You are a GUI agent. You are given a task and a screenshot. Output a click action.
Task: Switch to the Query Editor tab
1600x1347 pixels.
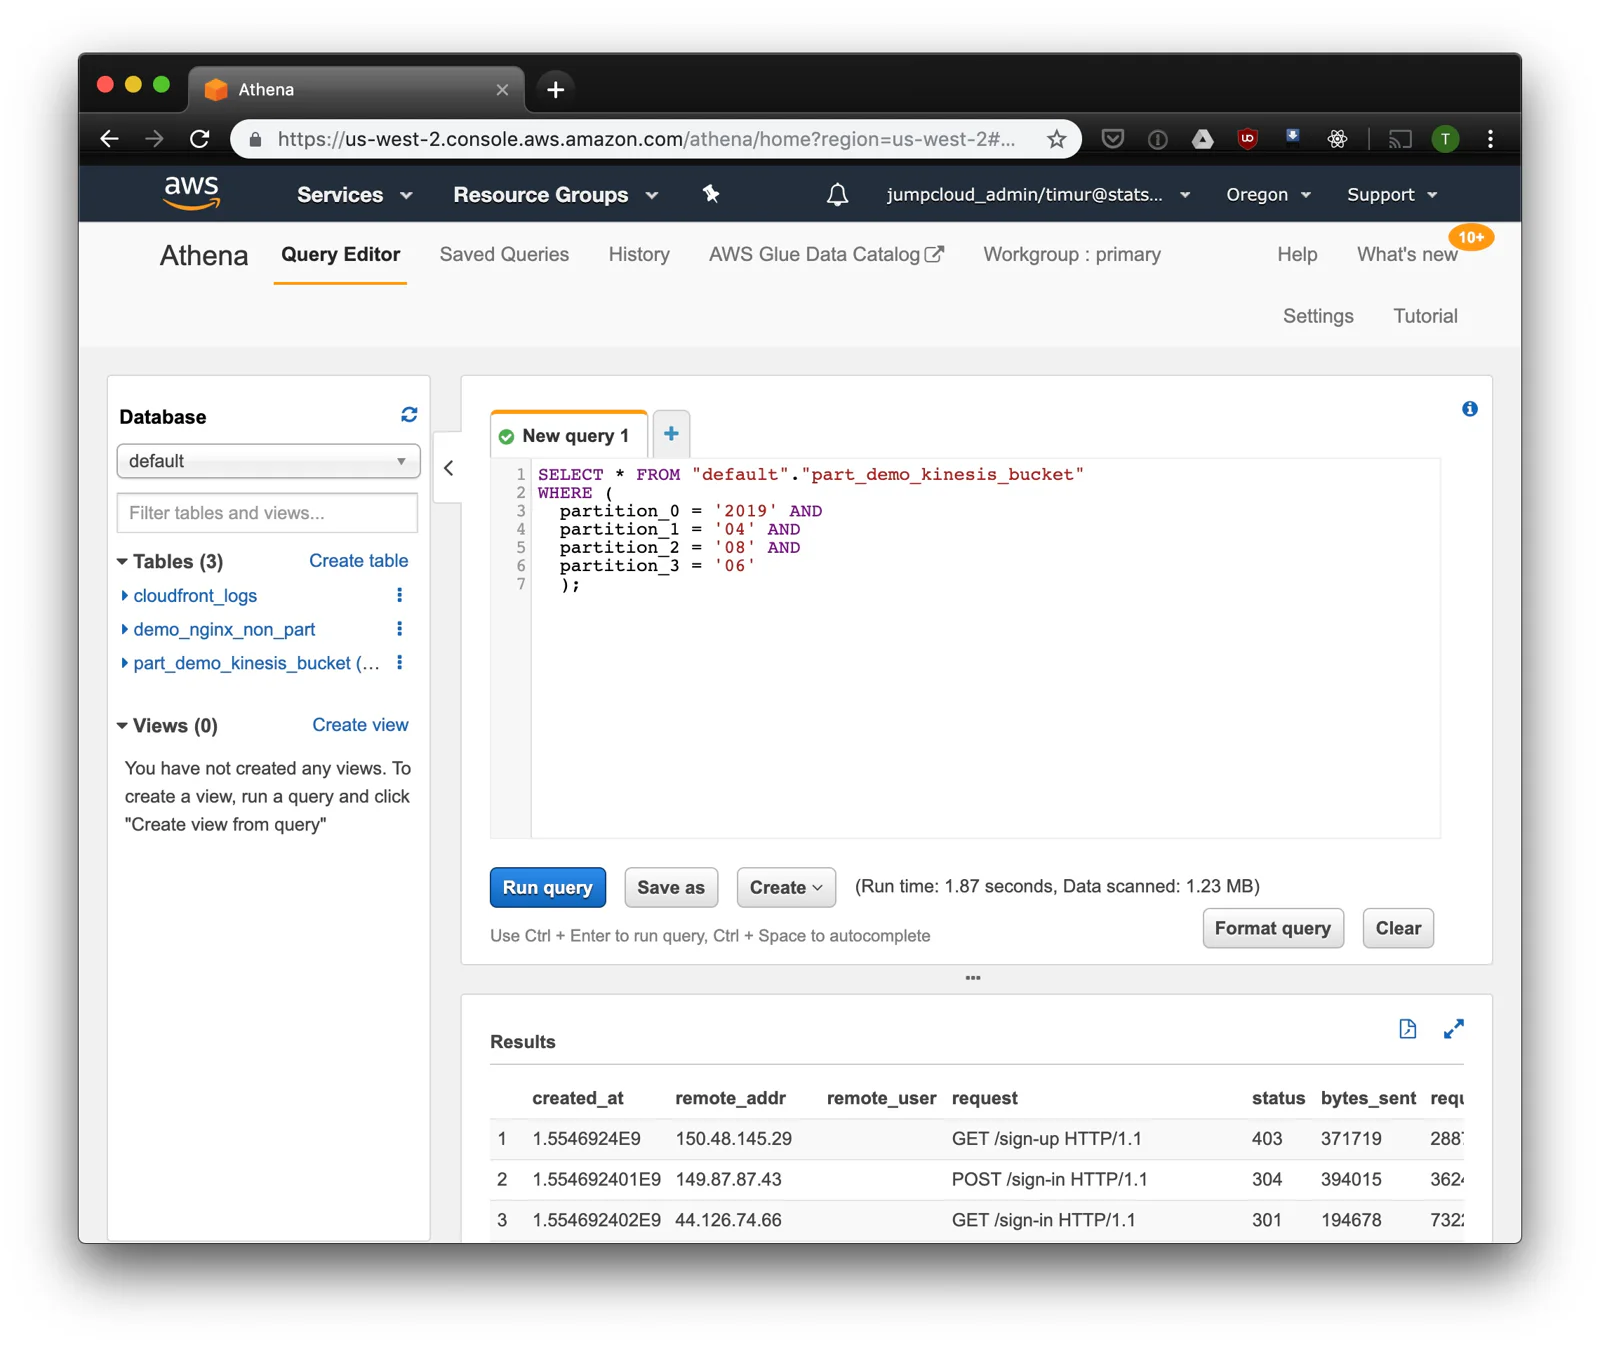340,254
